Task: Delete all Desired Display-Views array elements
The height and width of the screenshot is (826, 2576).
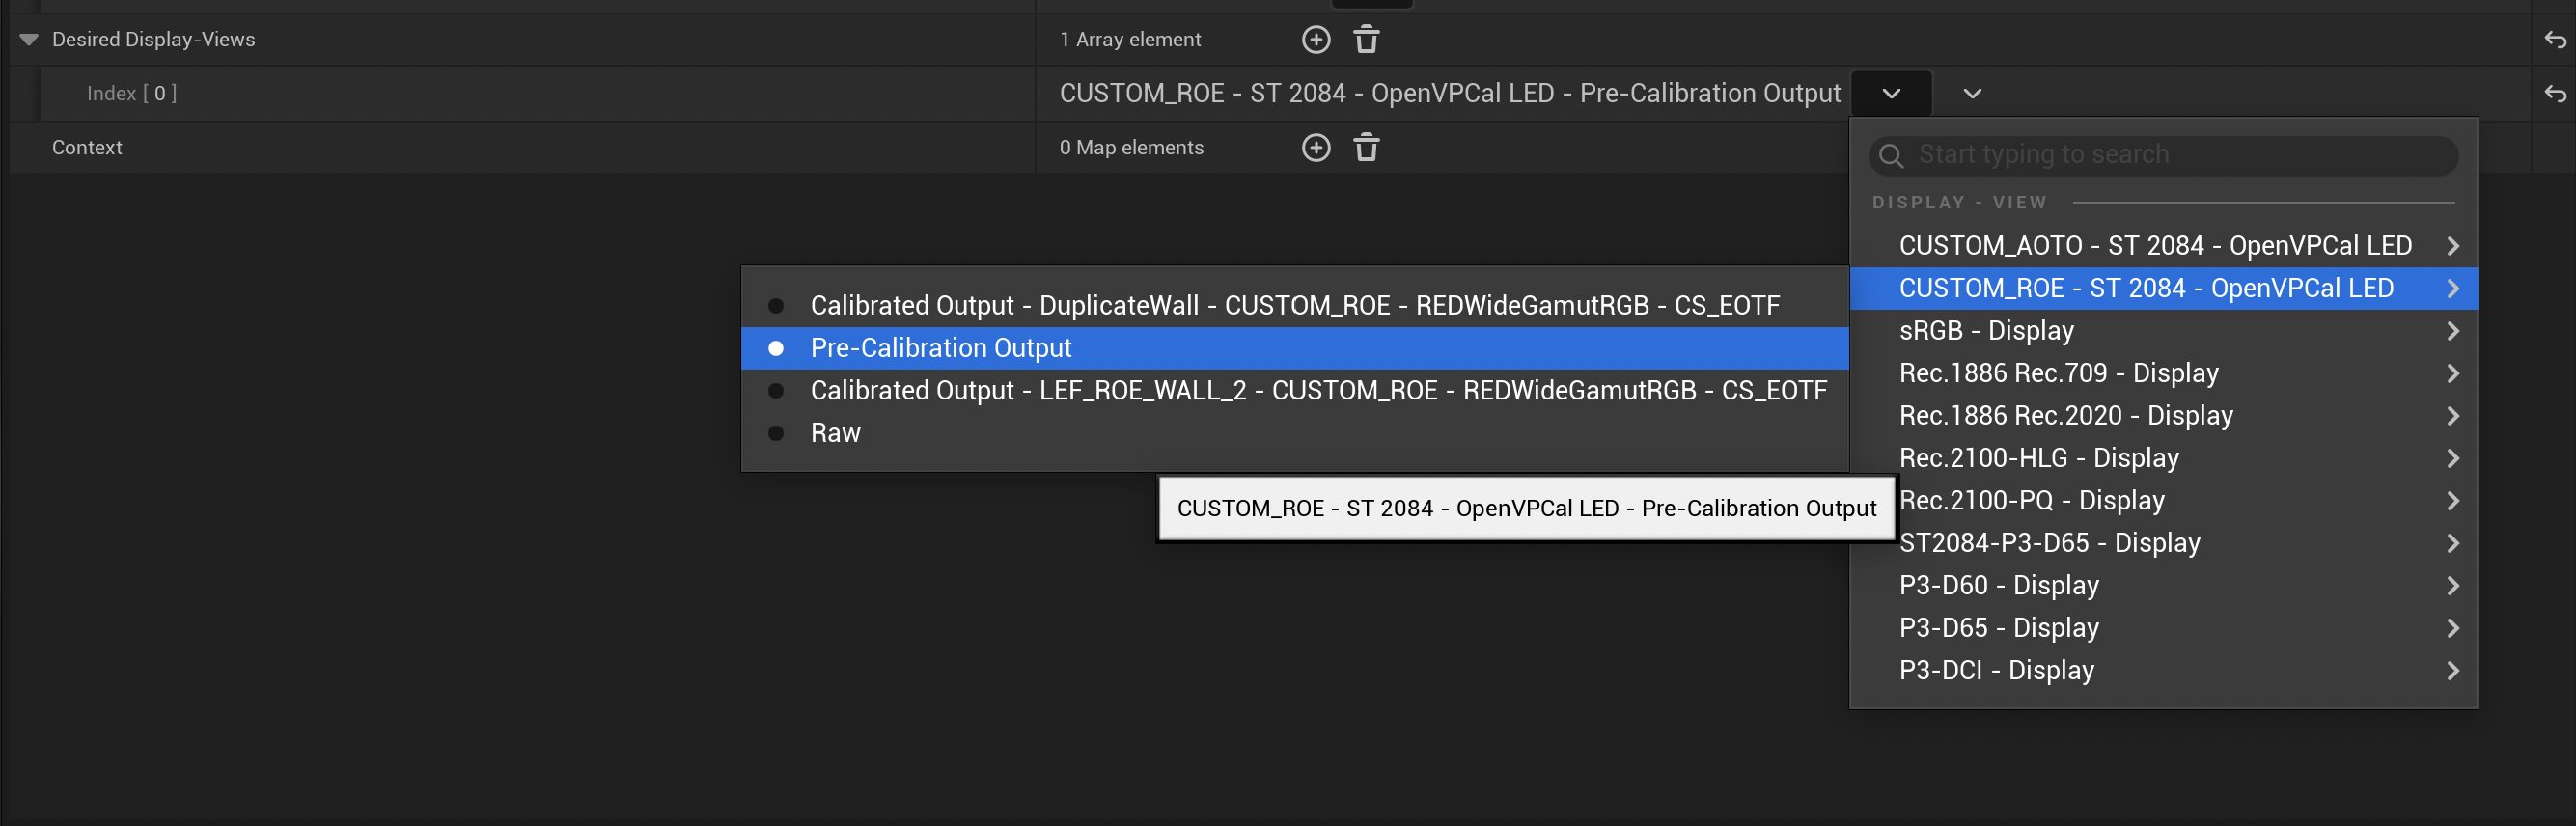Action: point(1366,40)
